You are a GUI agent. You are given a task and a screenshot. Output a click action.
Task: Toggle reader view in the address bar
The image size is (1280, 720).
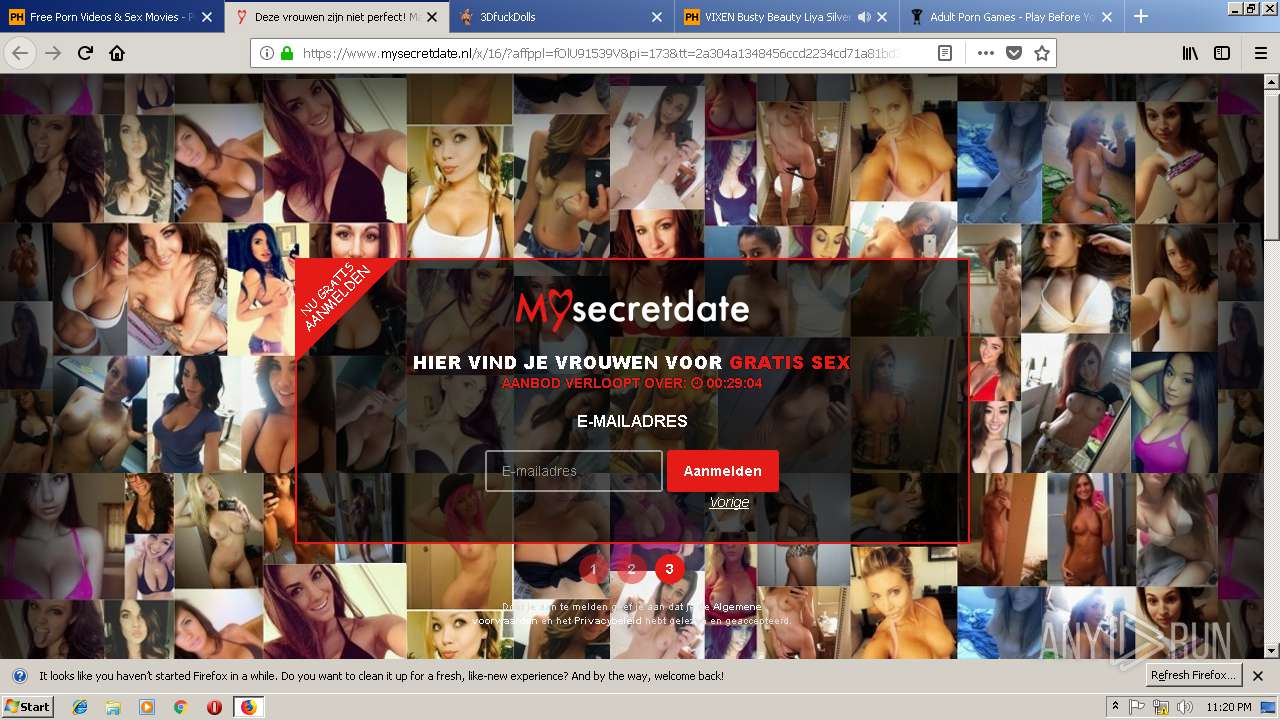944,53
